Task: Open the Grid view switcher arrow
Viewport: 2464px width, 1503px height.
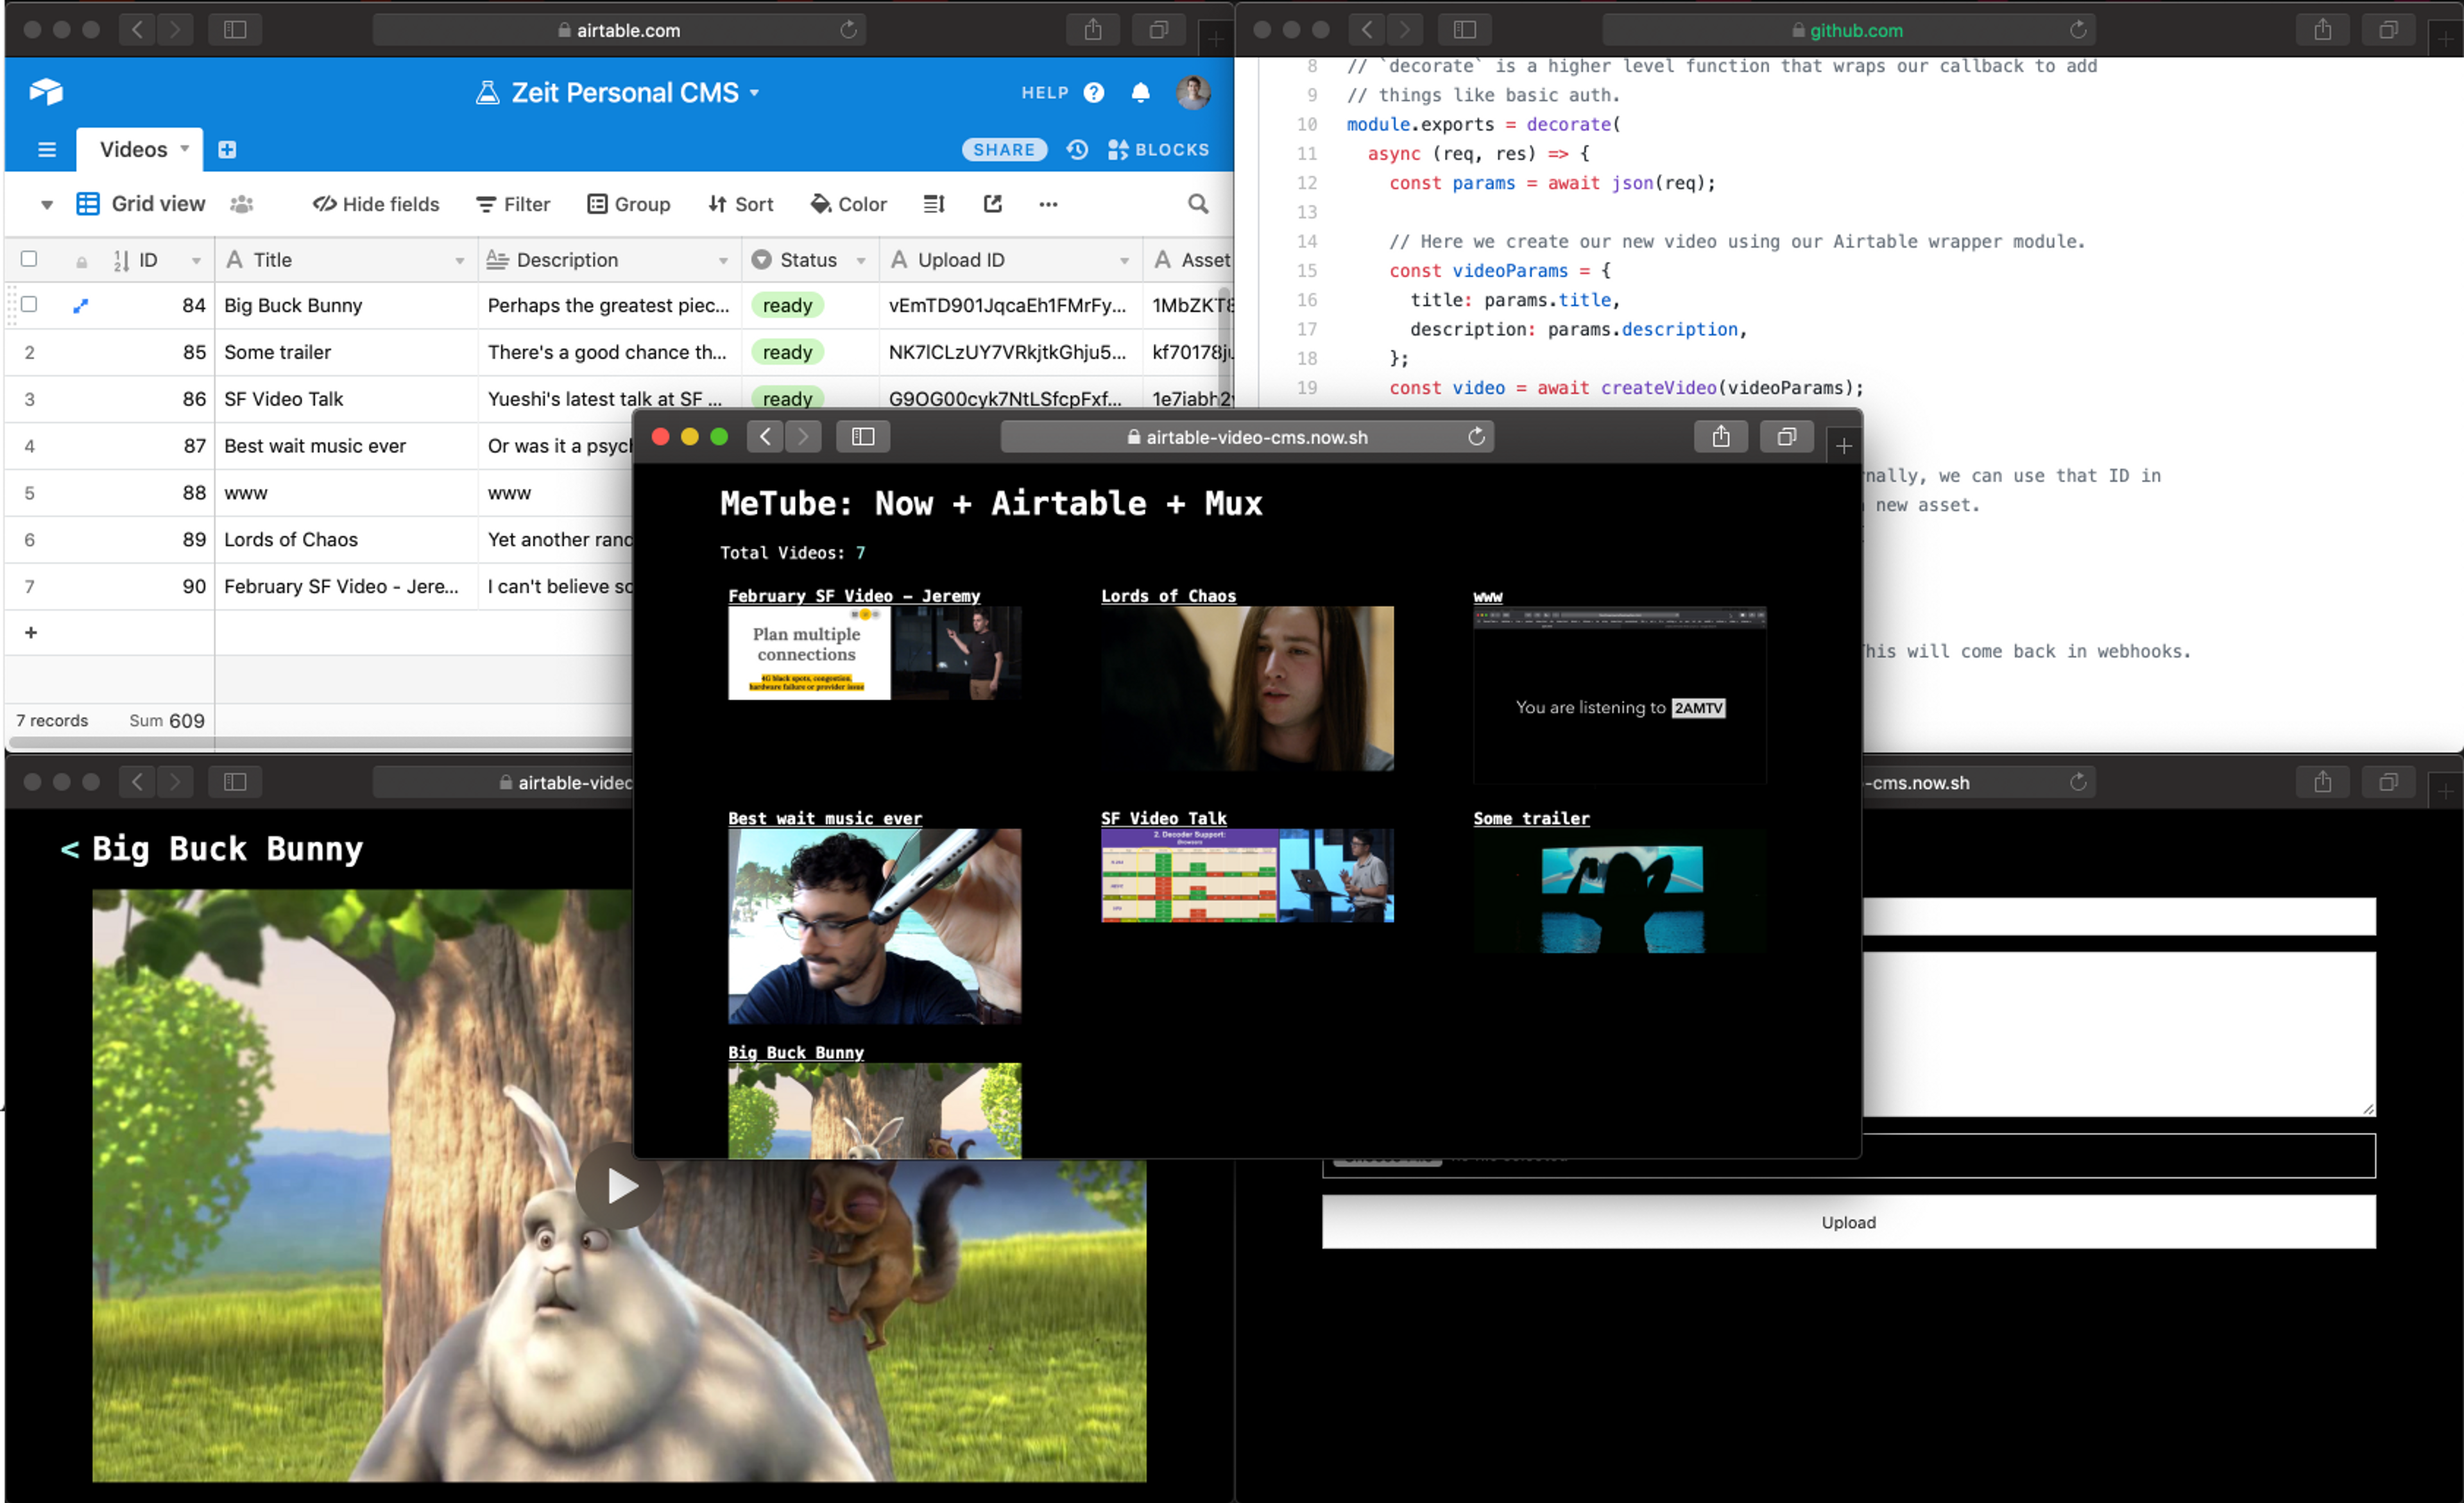Action: tap(46, 205)
